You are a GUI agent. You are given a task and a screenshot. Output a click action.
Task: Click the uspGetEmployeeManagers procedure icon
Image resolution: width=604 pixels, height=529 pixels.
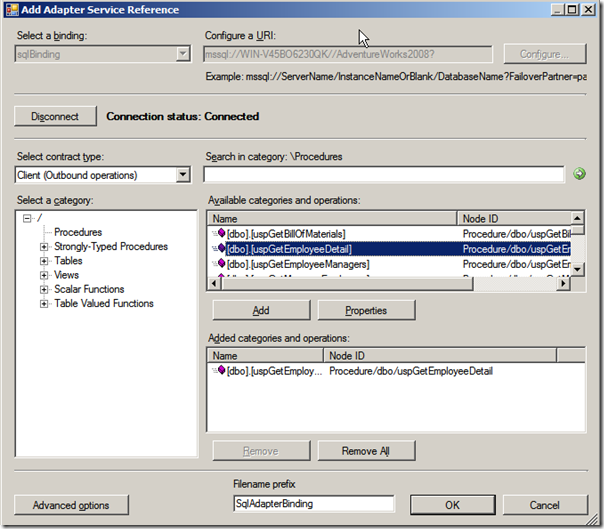coord(221,263)
